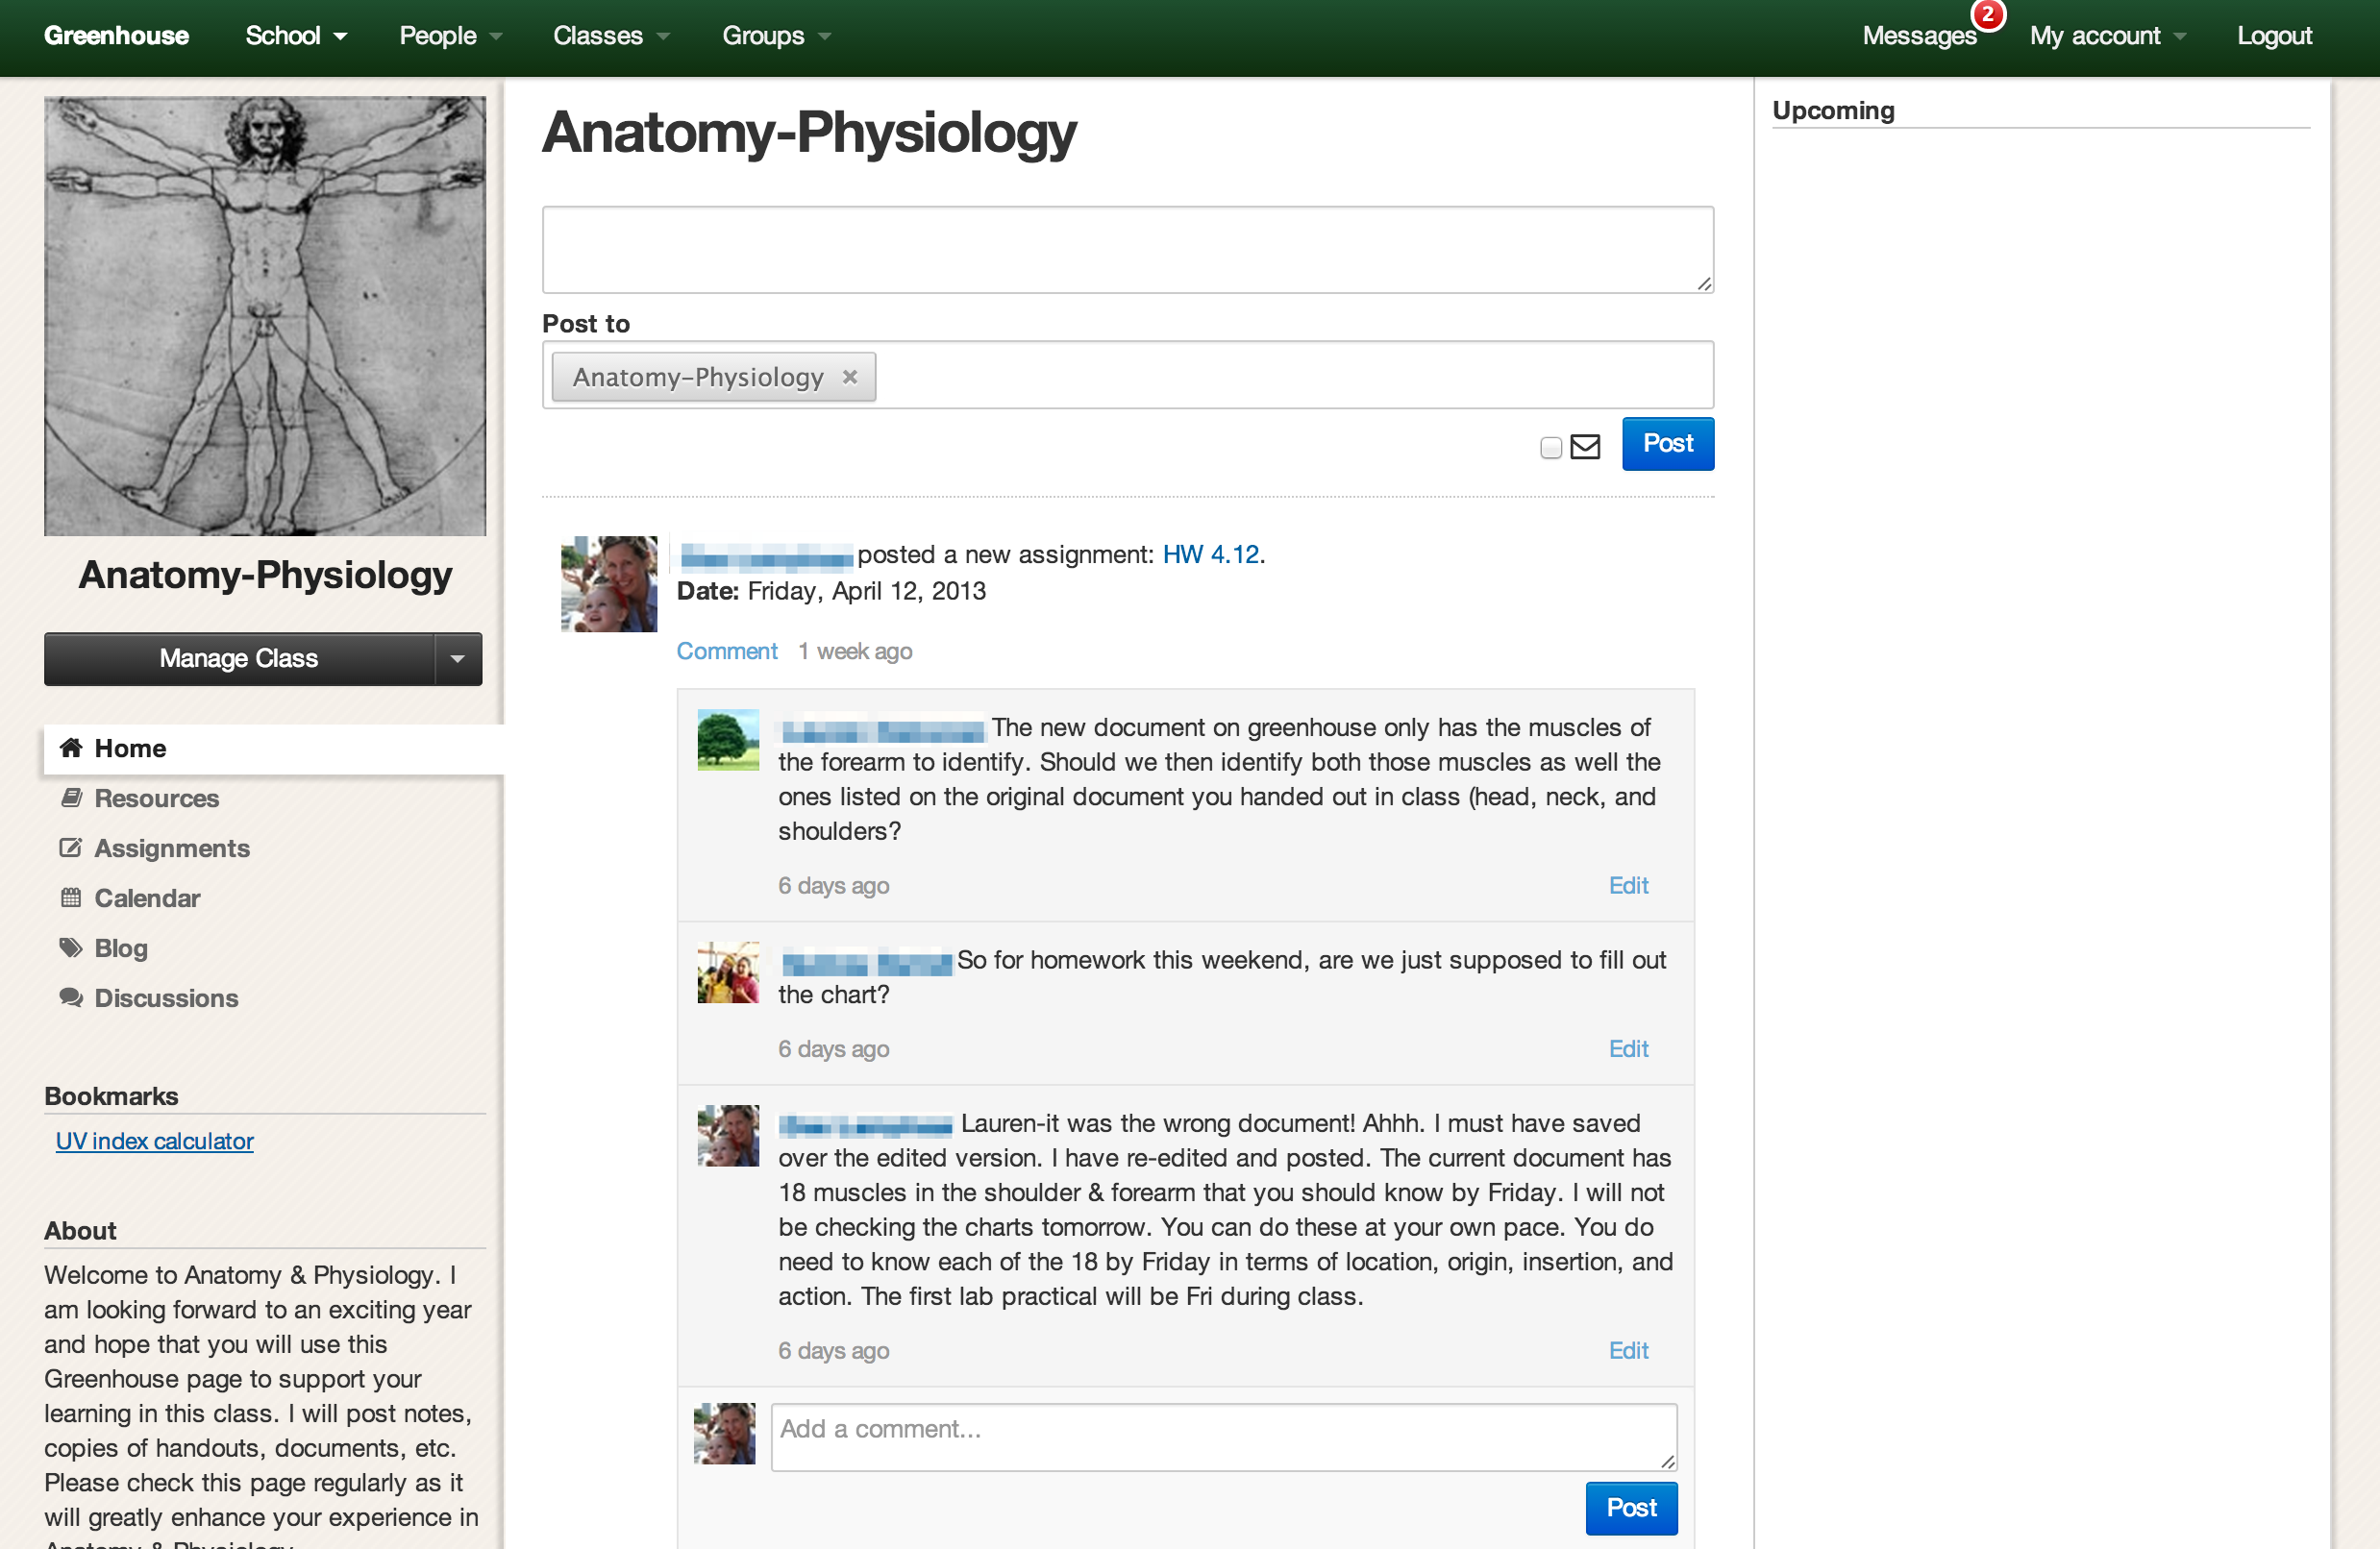The width and height of the screenshot is (2380, 1549).
Task: Click Logout in the top bar
Action: click(x=2274, y=36)
